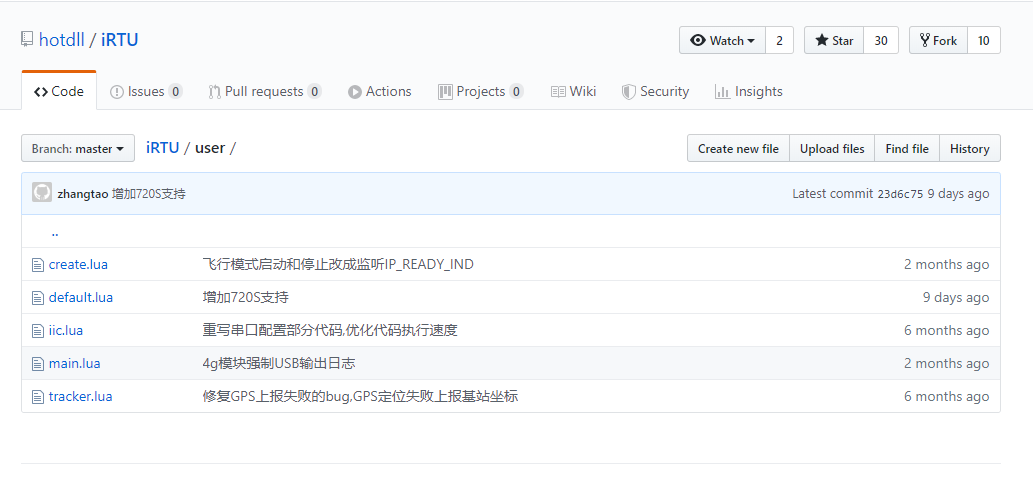The height and width of the screenshot is (481, 1033).
Task: Open main.lua commit message 4g模块强制USB输出日志
Action: [279, 364]
